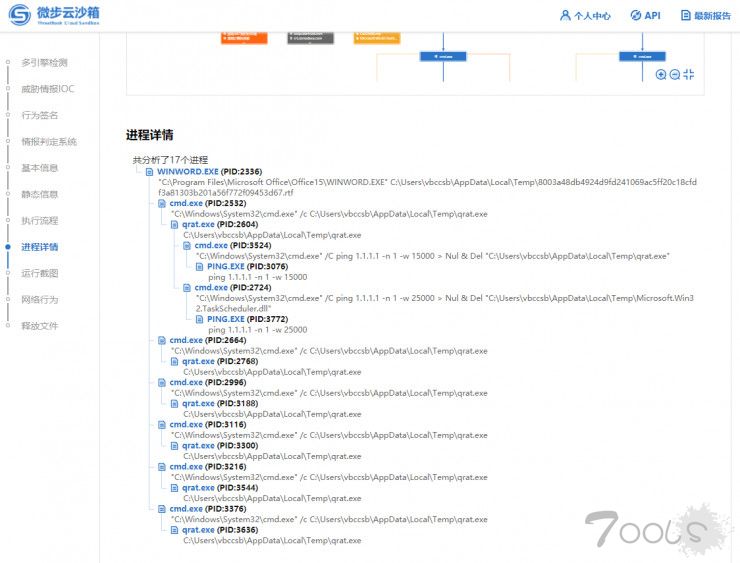Jump to 释放文件 section
Viewport: 740px width, 563px height.
40,326
